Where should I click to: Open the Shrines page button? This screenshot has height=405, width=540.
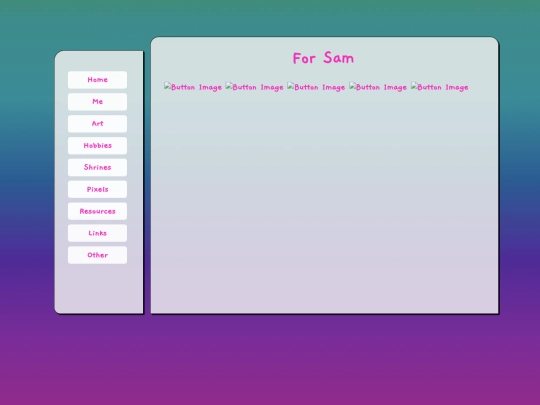(97, 167)
